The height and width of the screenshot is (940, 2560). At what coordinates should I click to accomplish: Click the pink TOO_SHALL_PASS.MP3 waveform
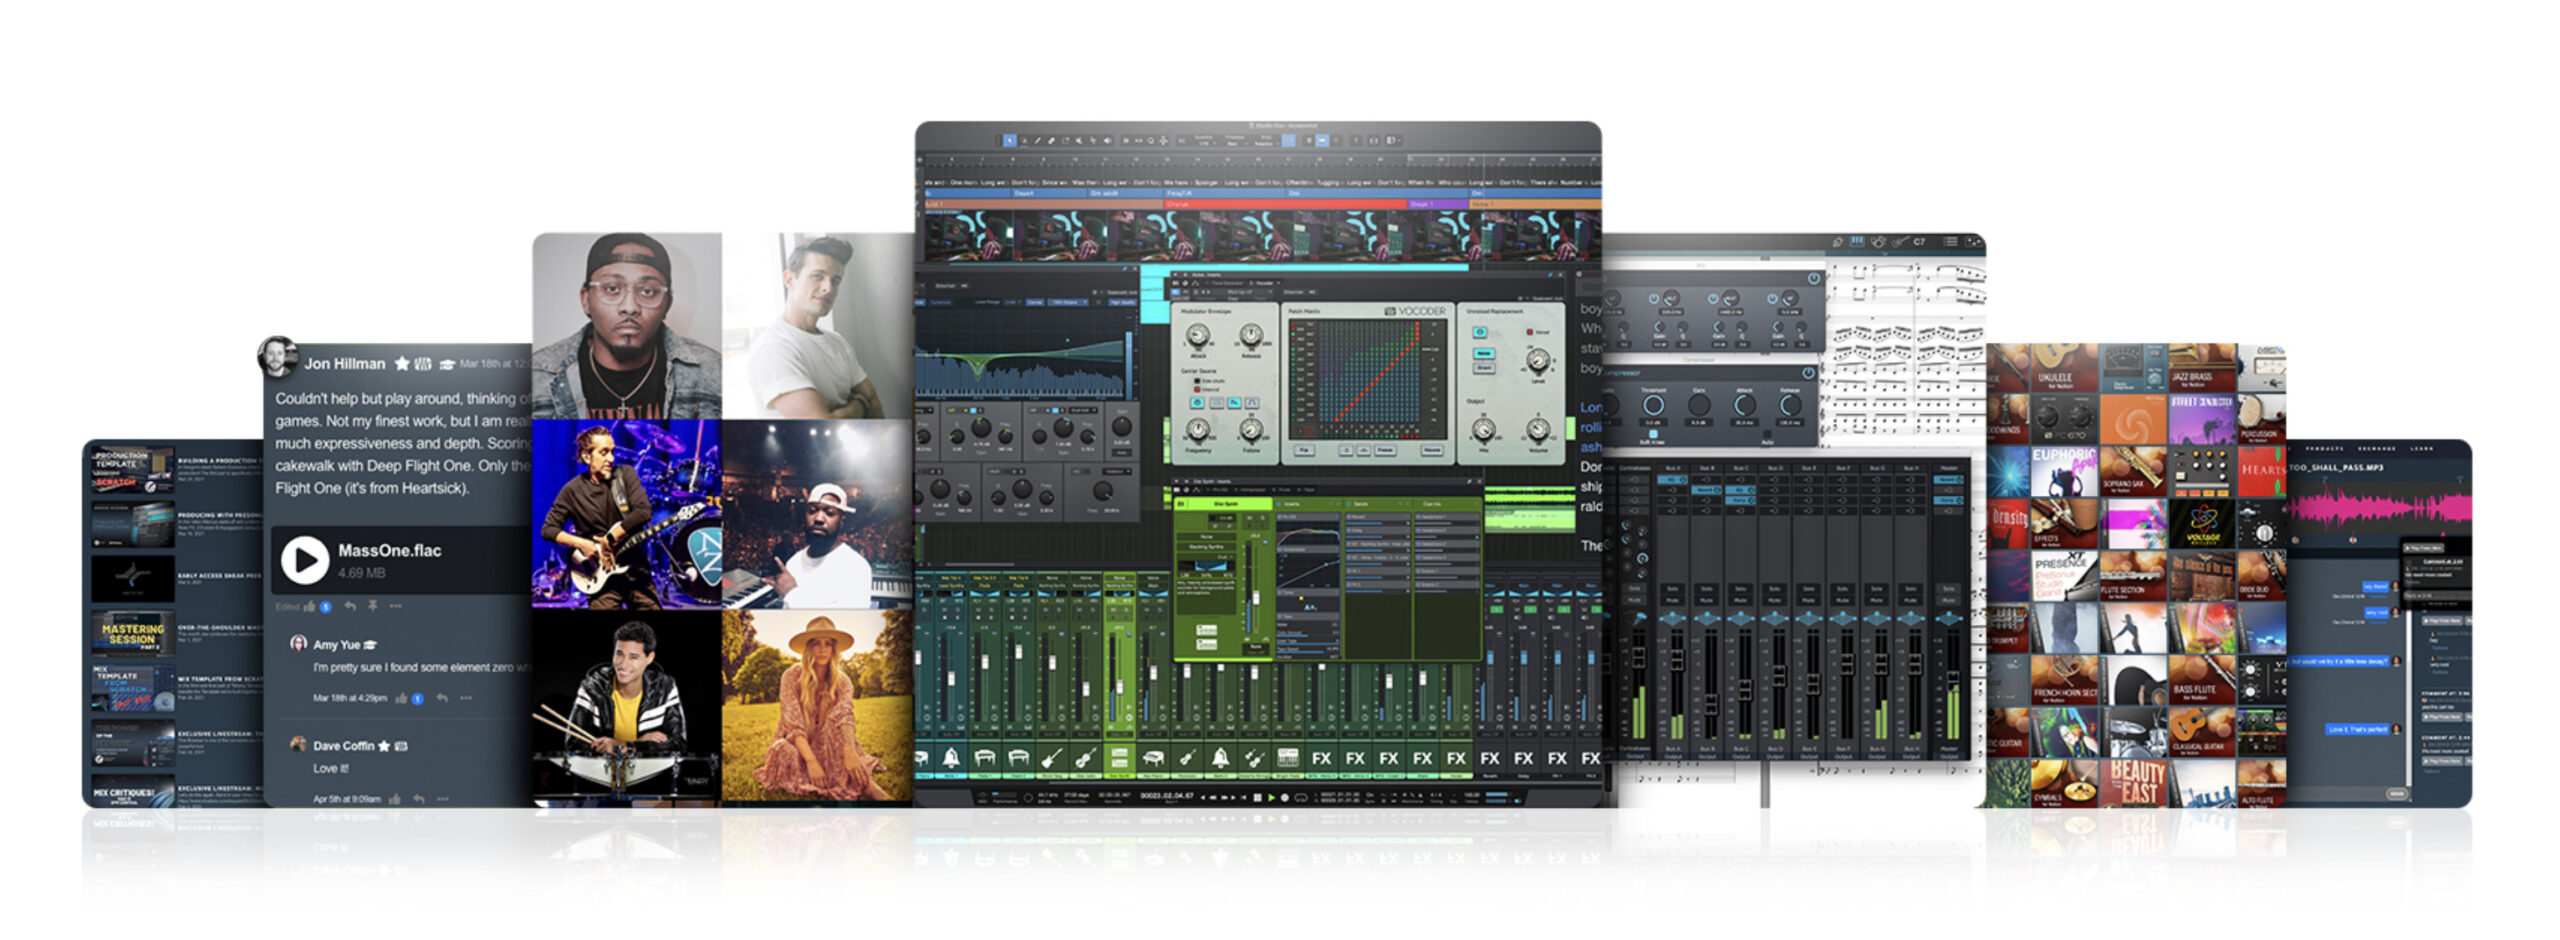click(2380, 507)
